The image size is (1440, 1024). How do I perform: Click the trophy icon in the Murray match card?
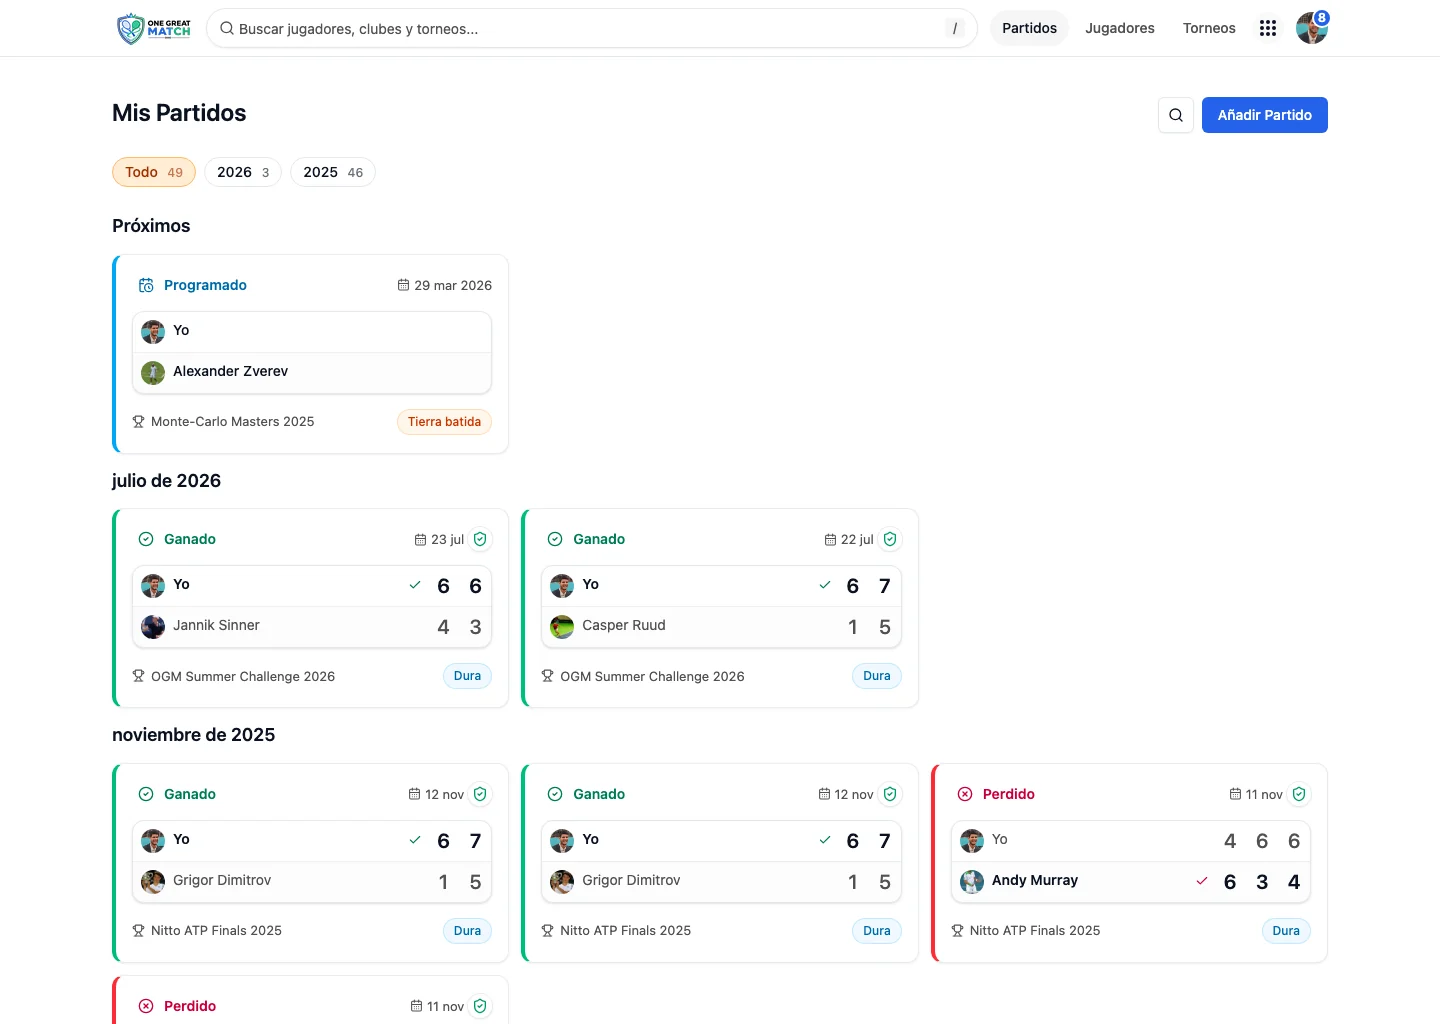point(957,931)
